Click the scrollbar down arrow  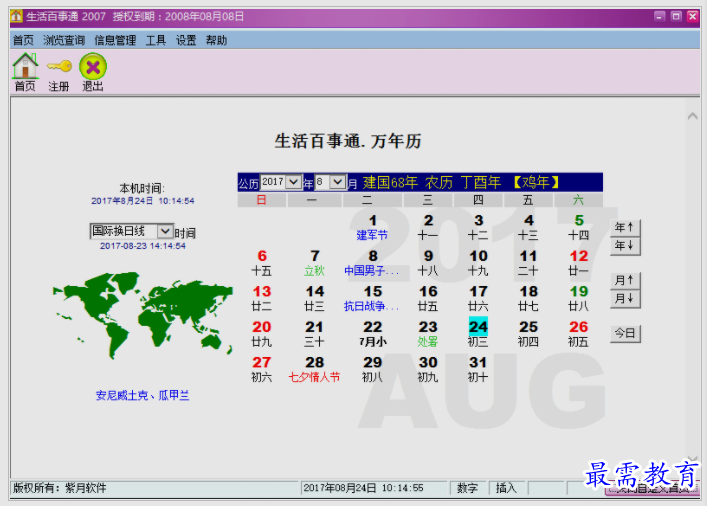[693, 459]
